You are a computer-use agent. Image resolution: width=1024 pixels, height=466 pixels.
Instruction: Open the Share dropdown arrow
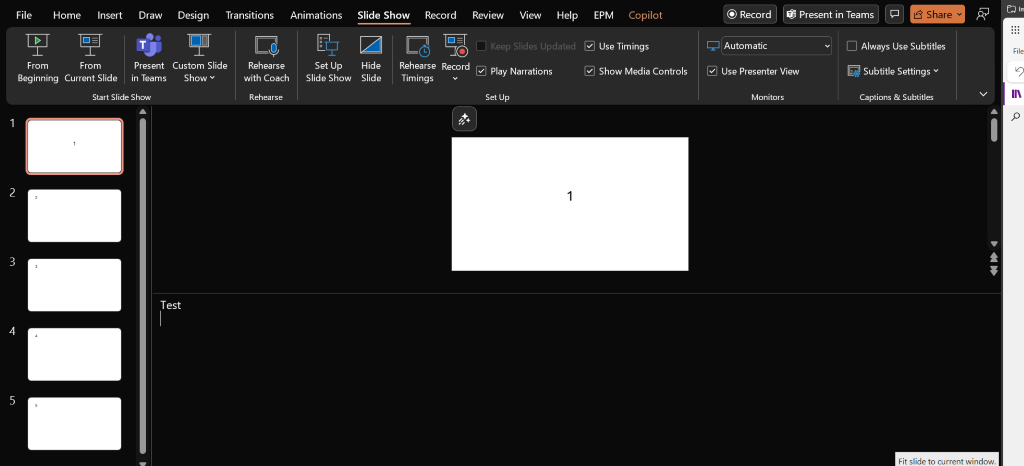point(959,14)
